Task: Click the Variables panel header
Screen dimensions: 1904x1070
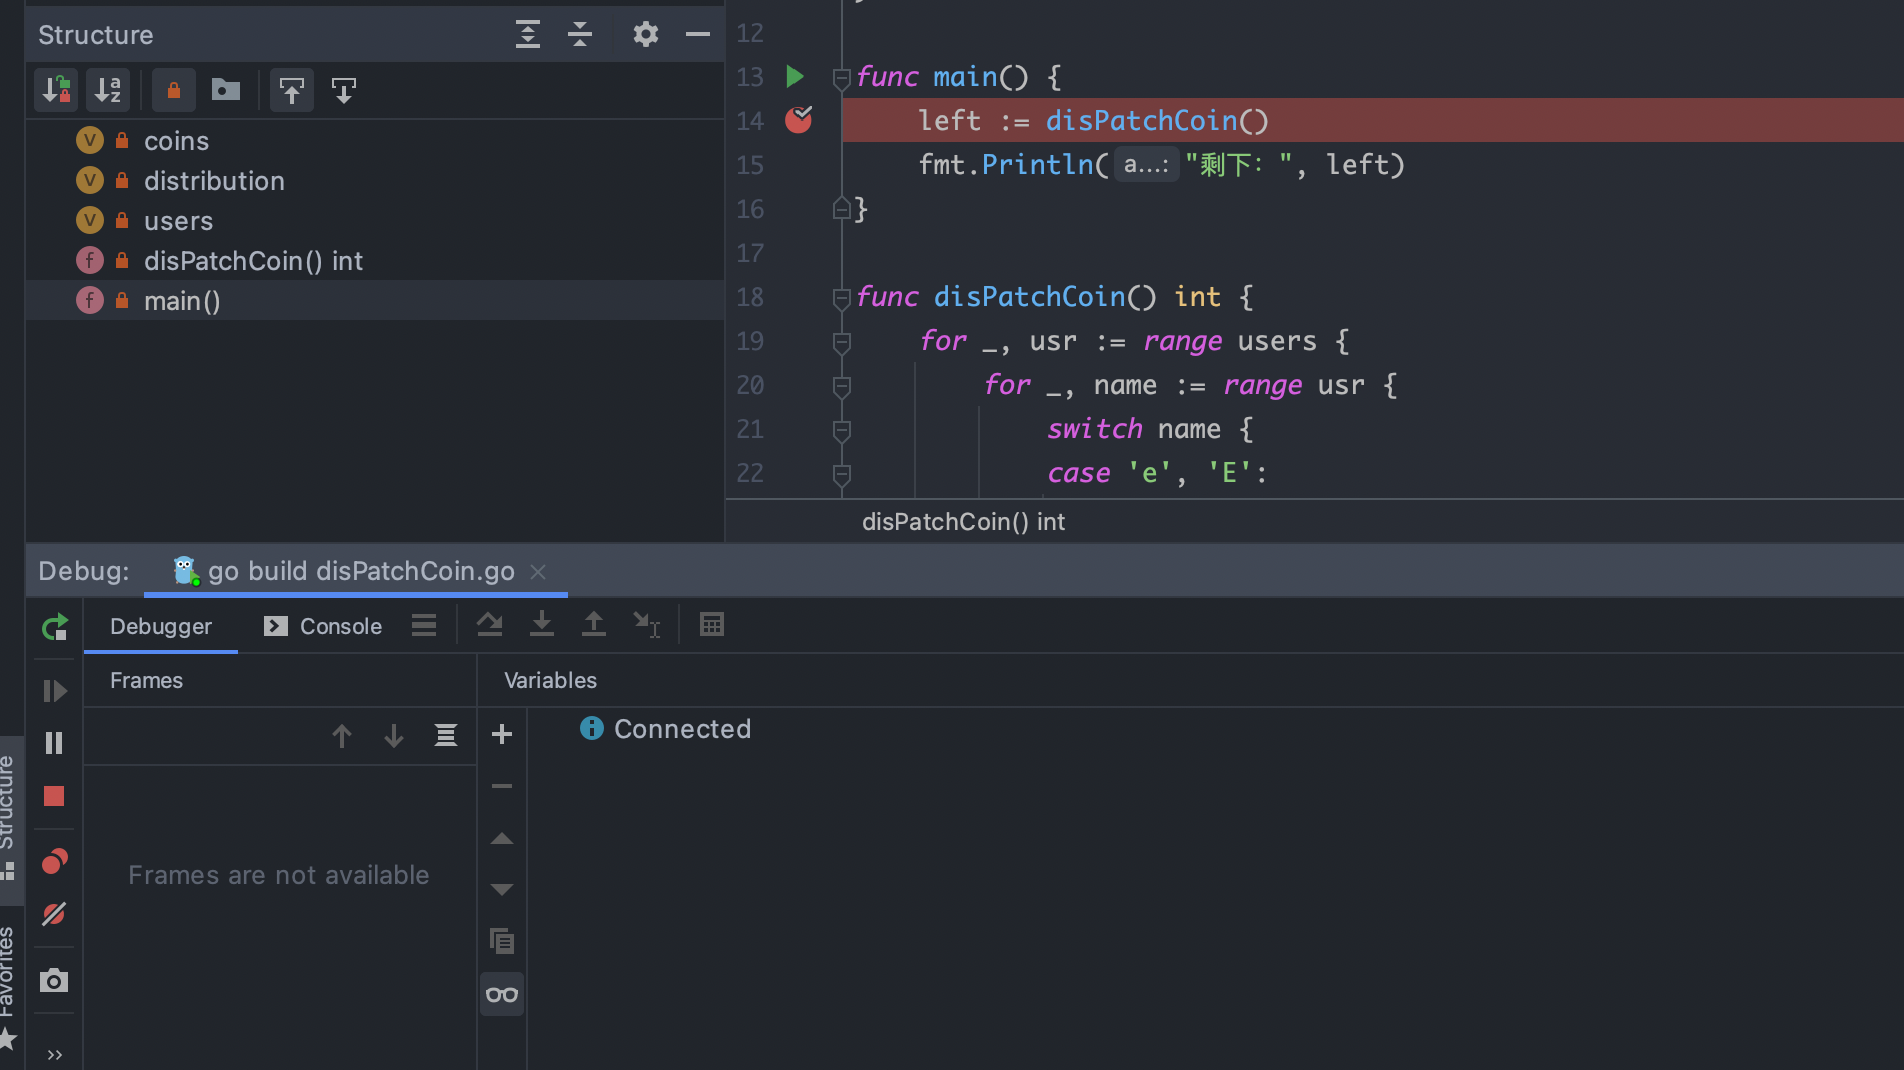Action: pos(550,680)
